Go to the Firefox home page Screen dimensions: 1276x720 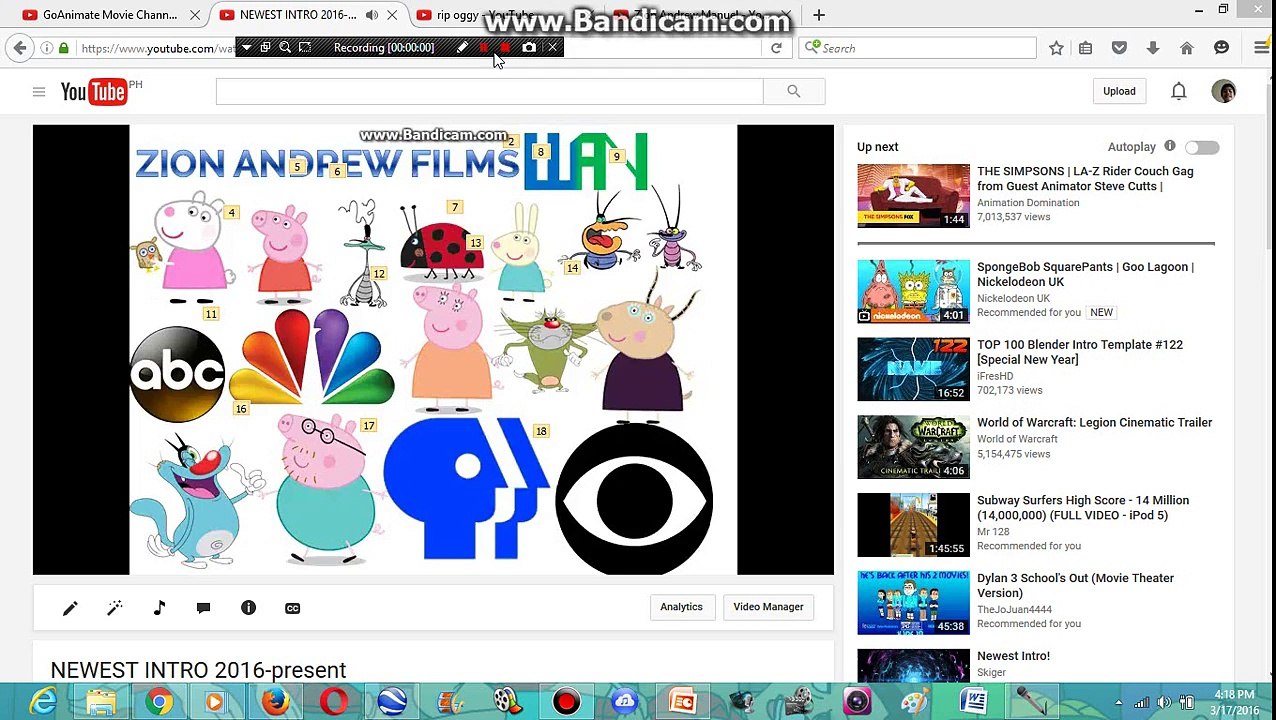(x=1187, y=48)
